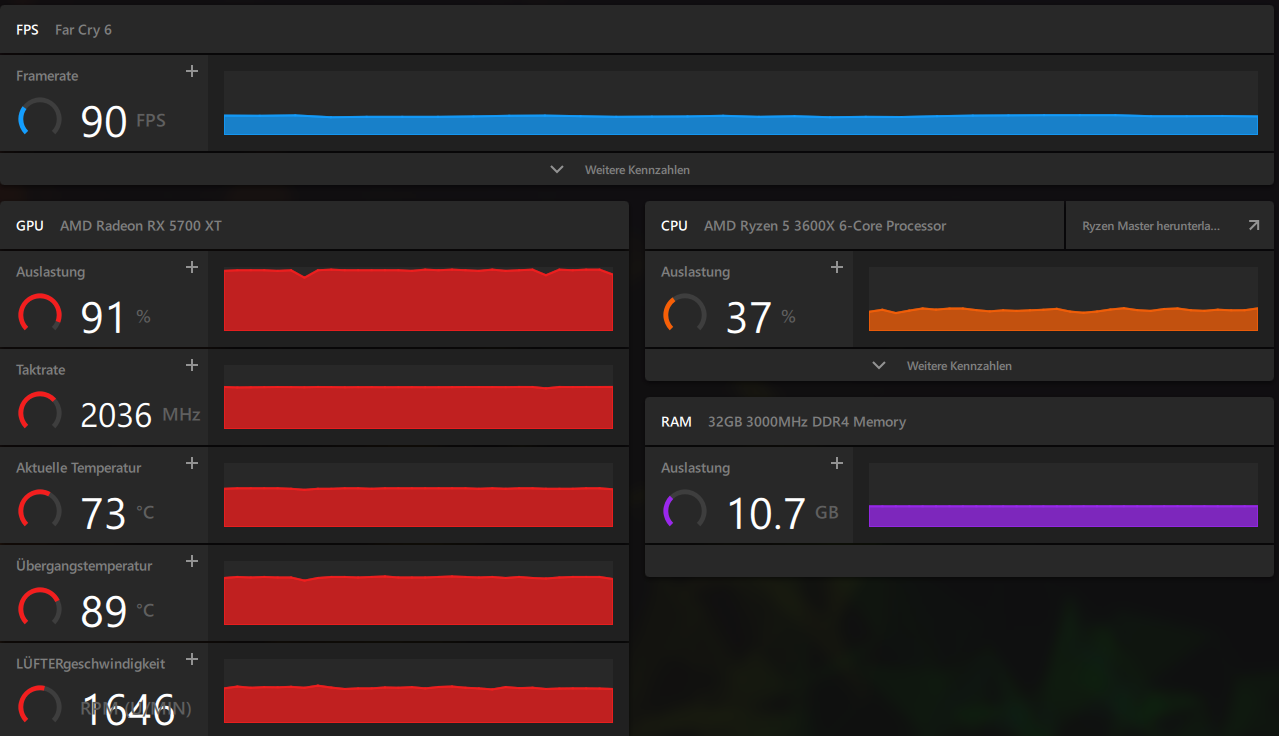Click the purple RAM gauge ring
1279x736 pixels.
point(685,511)
